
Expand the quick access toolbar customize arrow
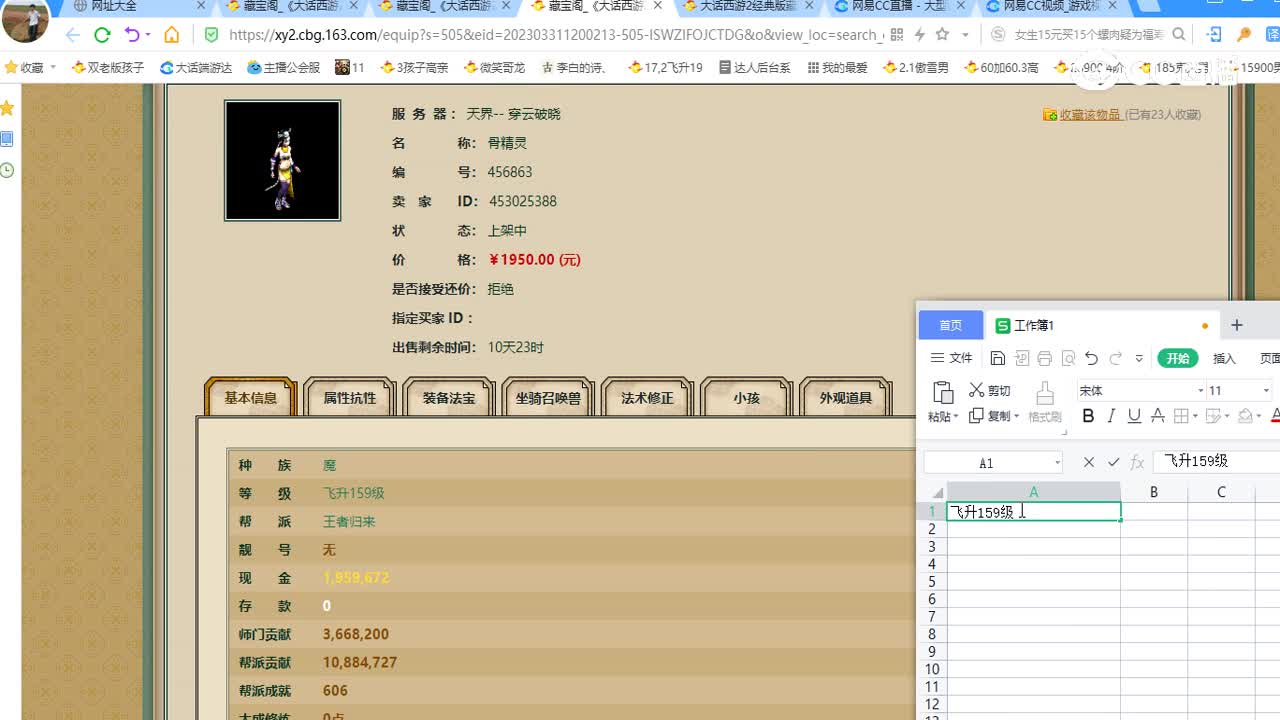tap(1139, 358)
